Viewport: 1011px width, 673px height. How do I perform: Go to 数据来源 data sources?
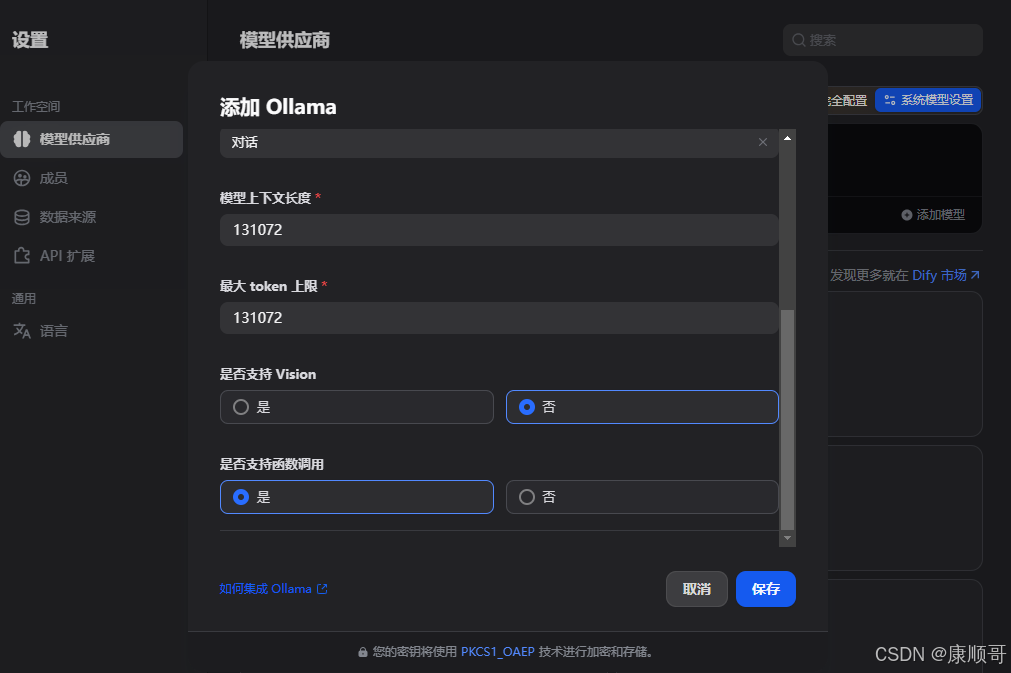(x=68, y=217)
